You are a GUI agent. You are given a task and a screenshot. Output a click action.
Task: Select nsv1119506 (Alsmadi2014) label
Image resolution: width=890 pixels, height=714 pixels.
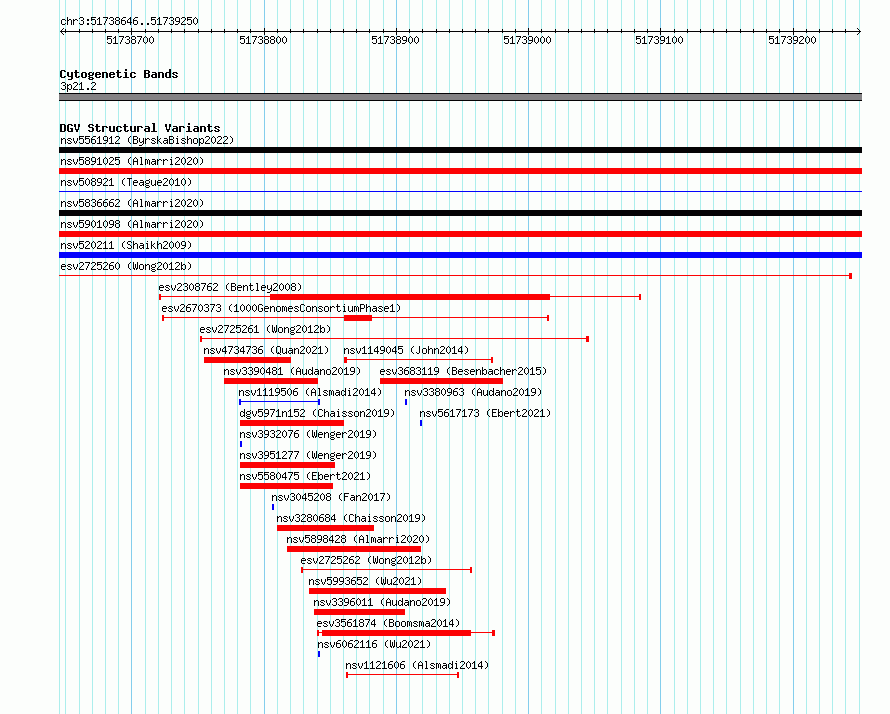coord(310,392)
